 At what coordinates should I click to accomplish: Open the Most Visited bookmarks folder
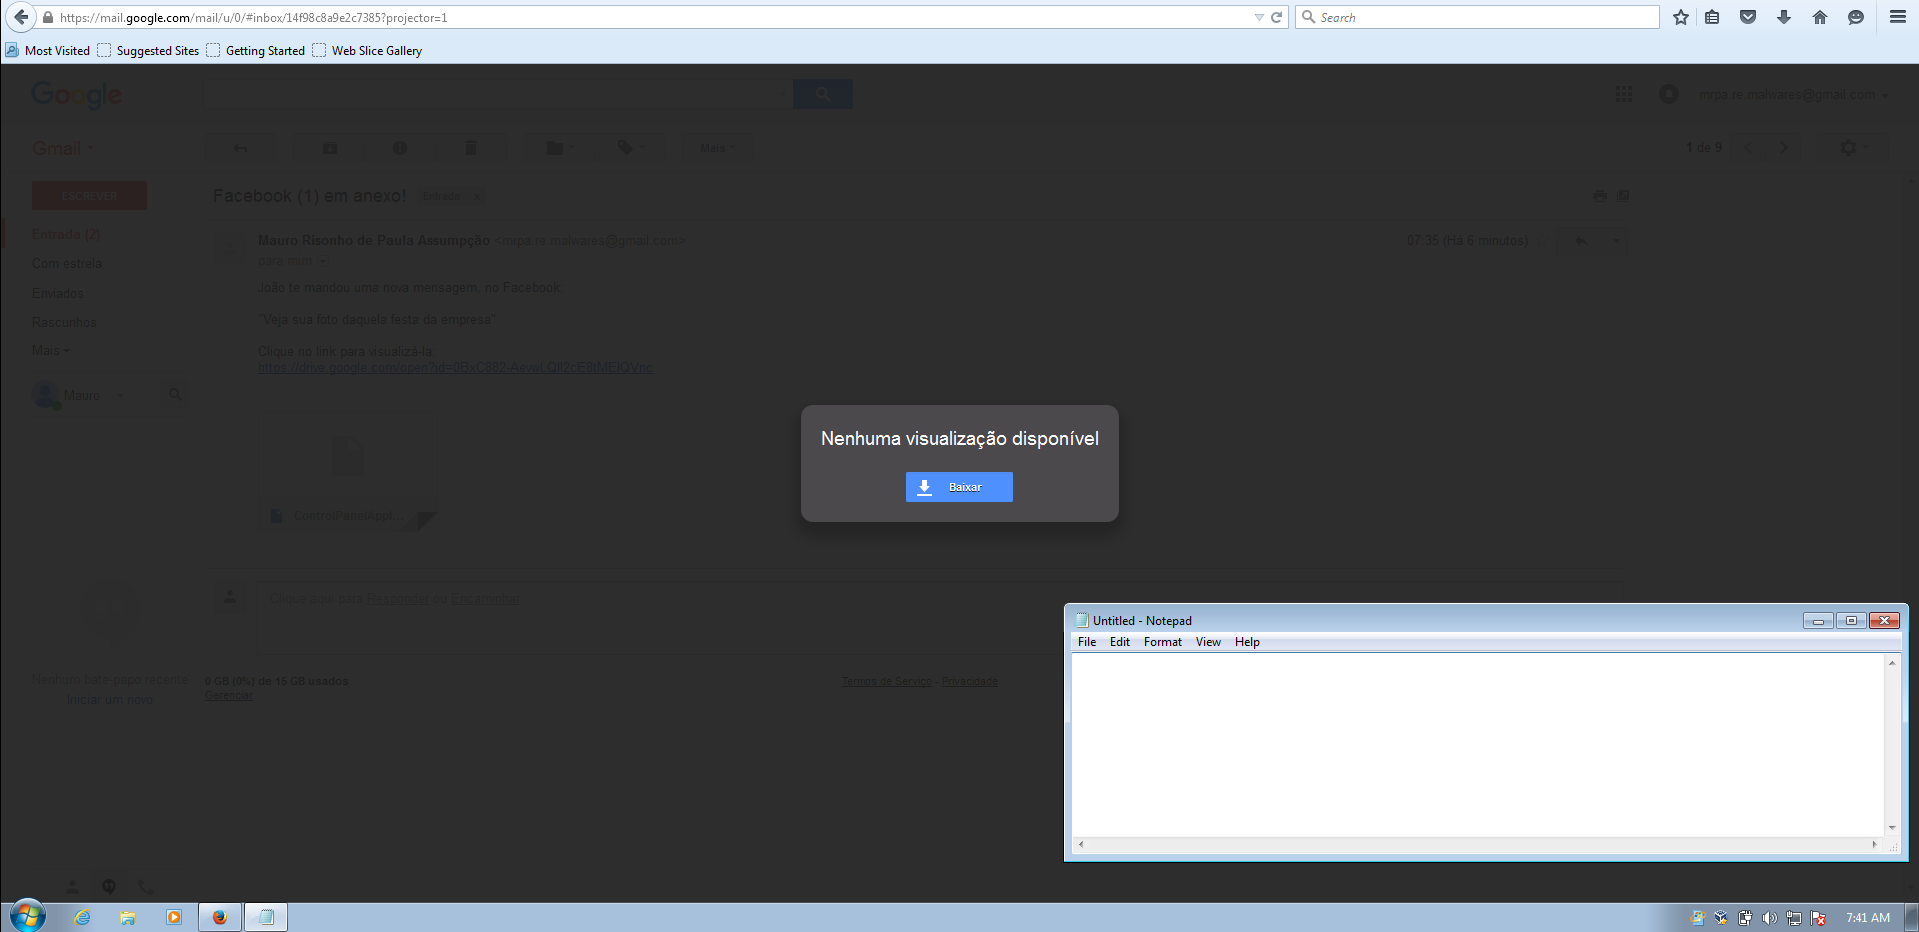point(48,51)
